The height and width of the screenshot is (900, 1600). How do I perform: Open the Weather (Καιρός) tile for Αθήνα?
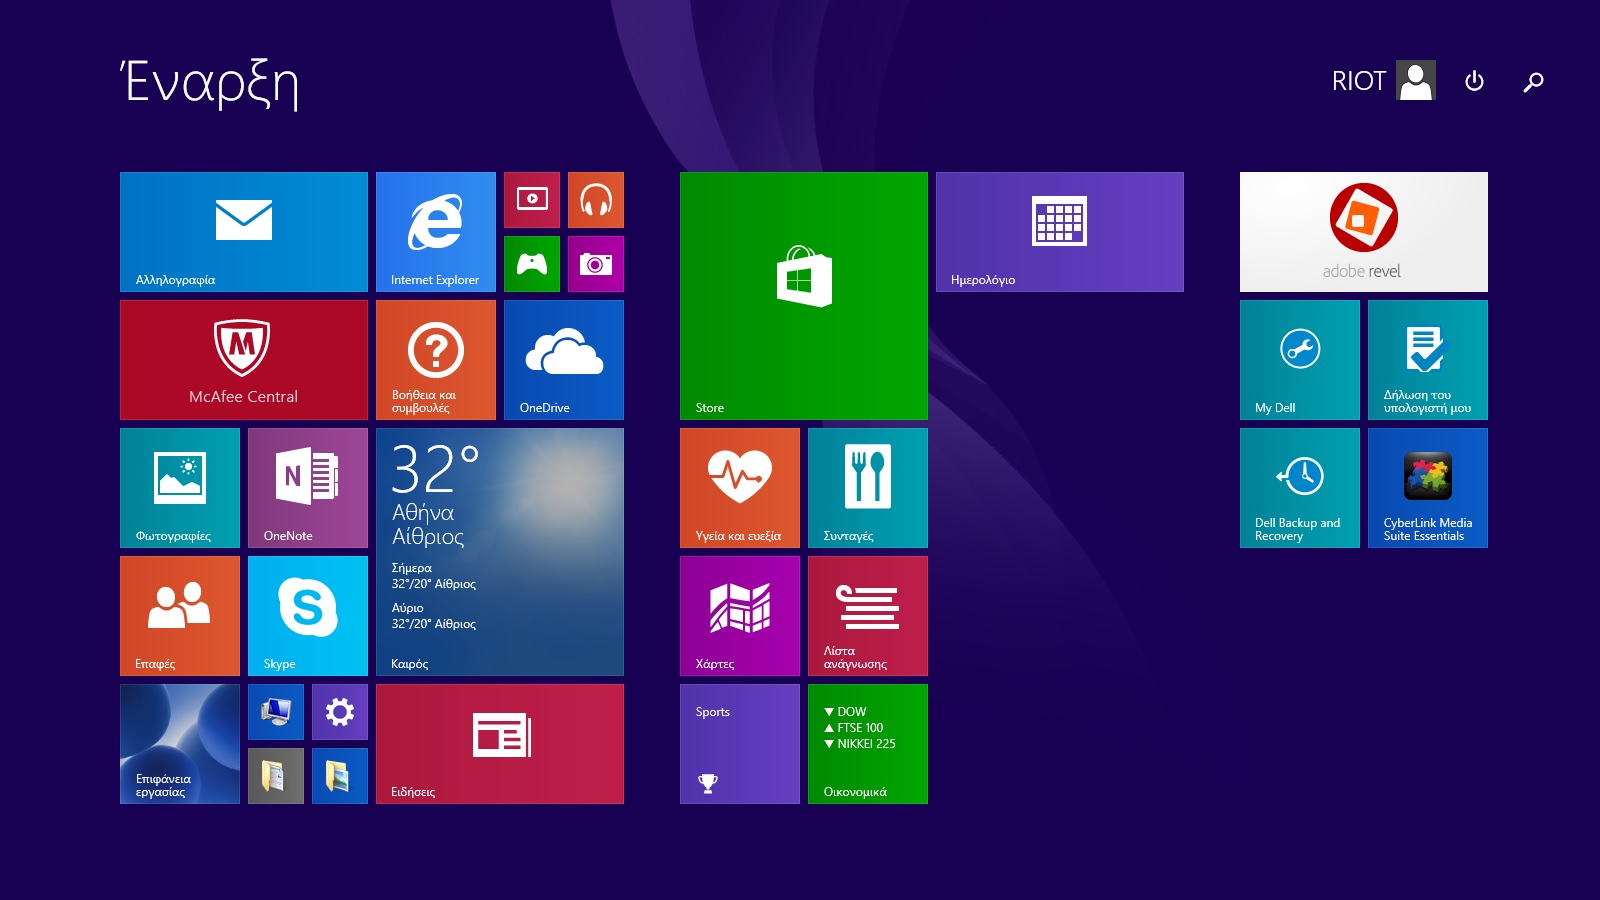500,552
